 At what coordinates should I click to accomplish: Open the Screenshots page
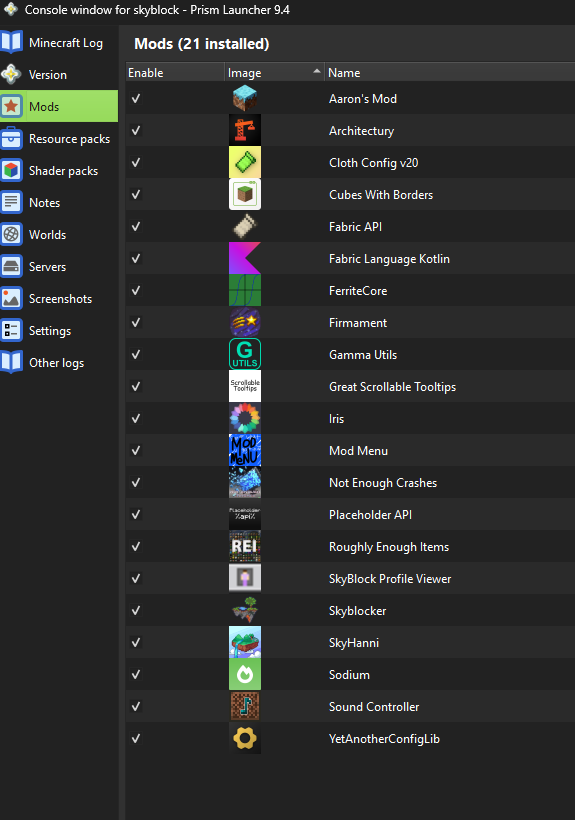pos(59,299)
